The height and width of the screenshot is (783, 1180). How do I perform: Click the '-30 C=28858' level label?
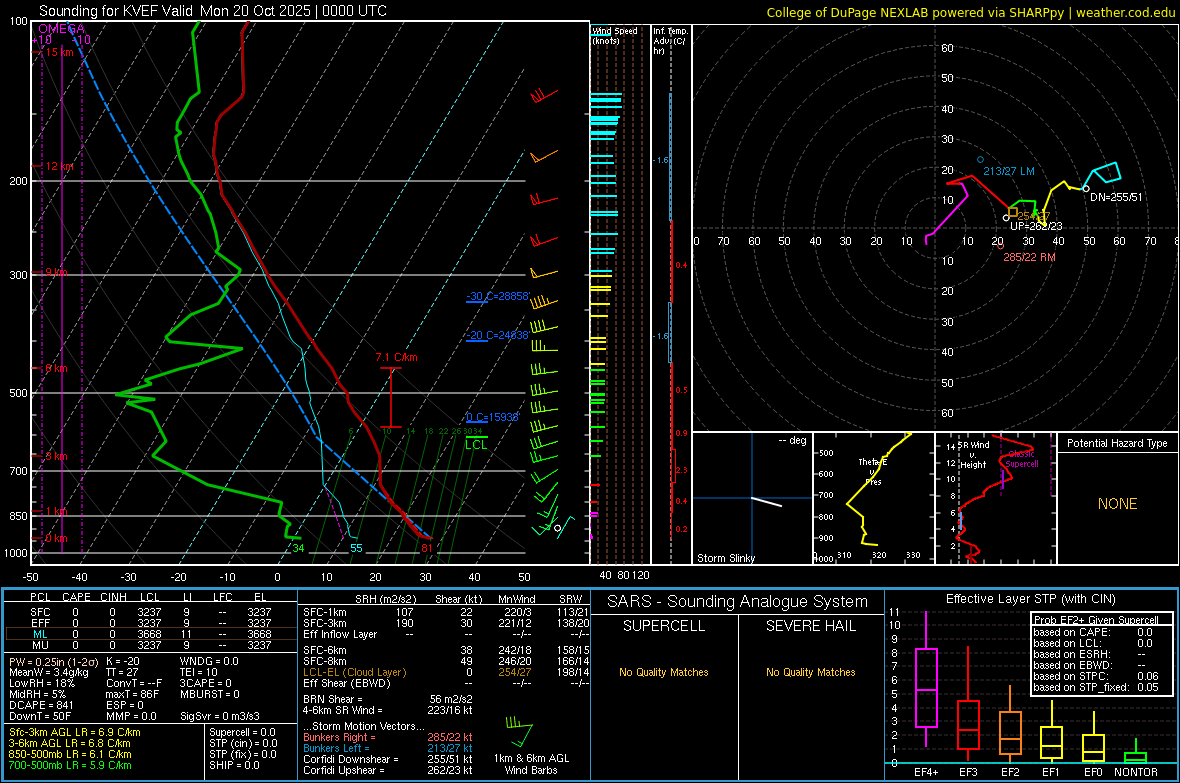pyautogui.click(x=498, y=296)
